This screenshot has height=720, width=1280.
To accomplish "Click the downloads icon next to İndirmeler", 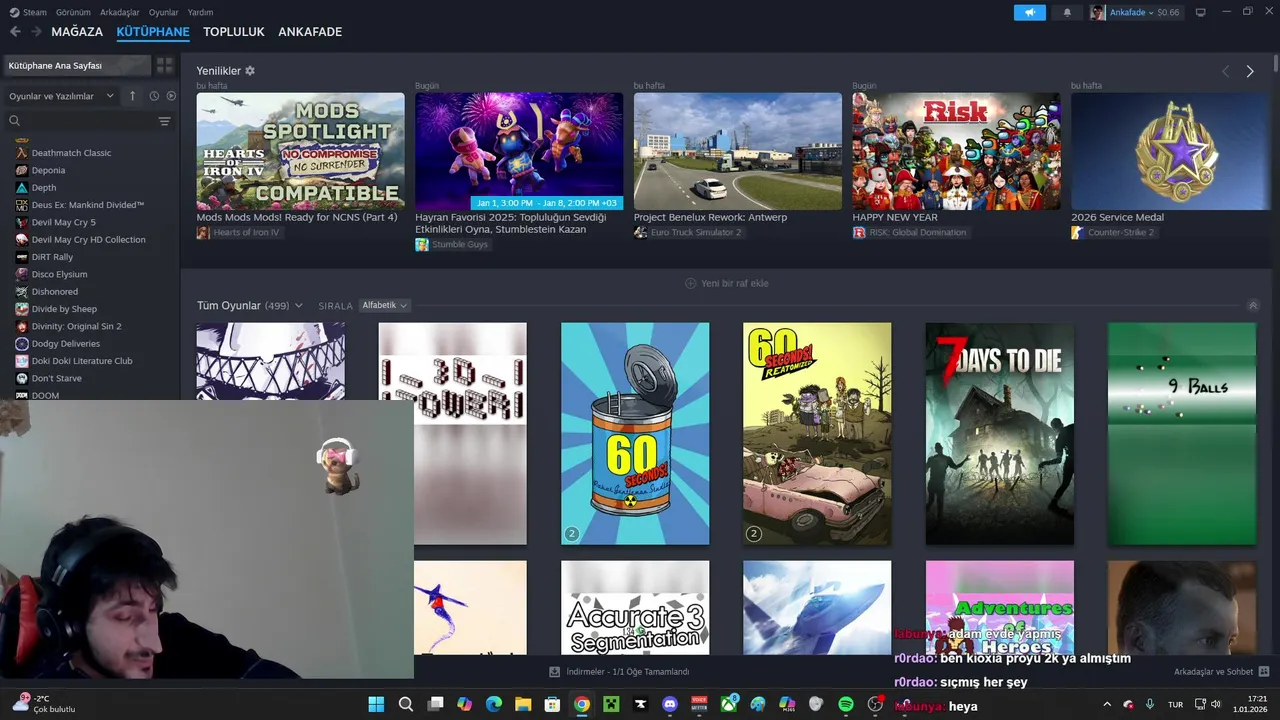I will [555, 672].
